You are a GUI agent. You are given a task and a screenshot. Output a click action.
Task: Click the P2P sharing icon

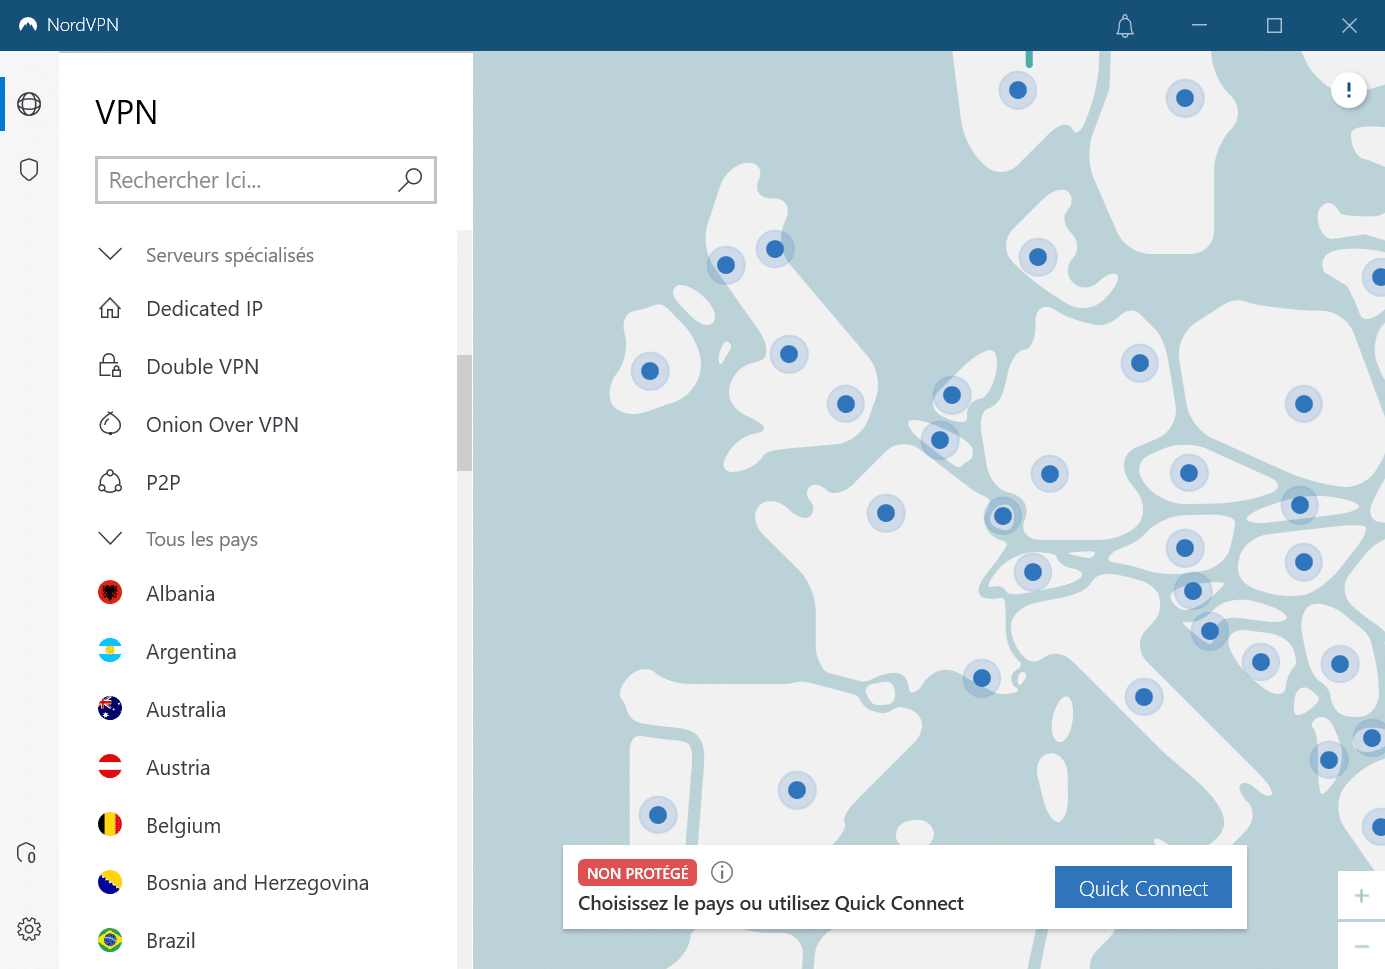pyautogui.click(x=110, y=482)
